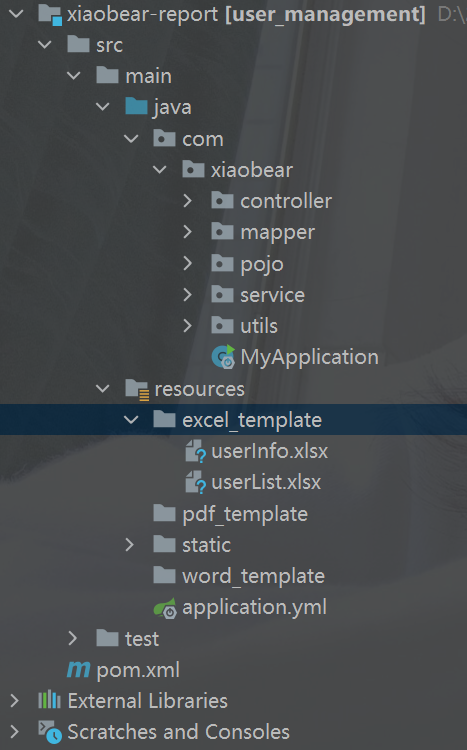This screenshot has height=750, width=467.
Task: Click the blue java source folder icon
Action: (136, 106)
